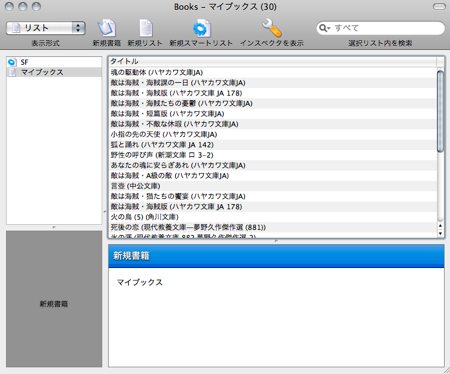Select row 火の鳥 (5) (角川文庫)
The height and width of the screenshot is (374, 450).
[x=272, y=217]
